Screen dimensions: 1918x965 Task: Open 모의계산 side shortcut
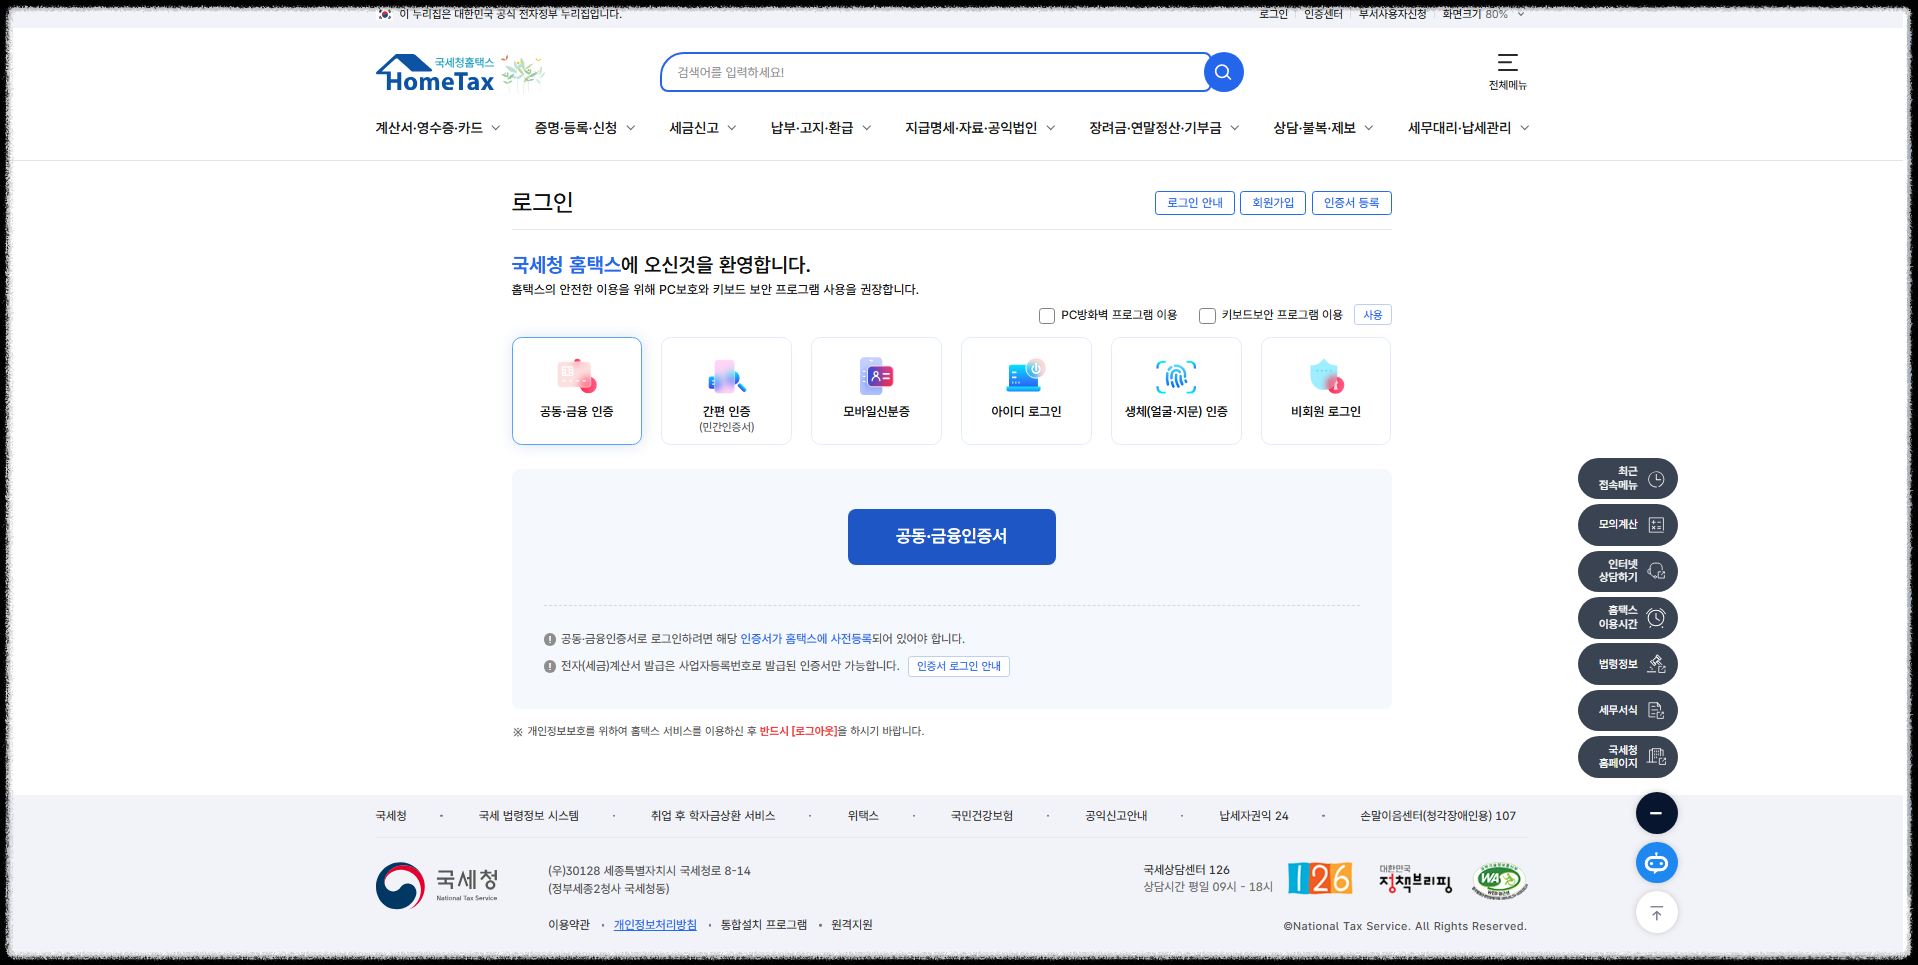point(1627,525)
